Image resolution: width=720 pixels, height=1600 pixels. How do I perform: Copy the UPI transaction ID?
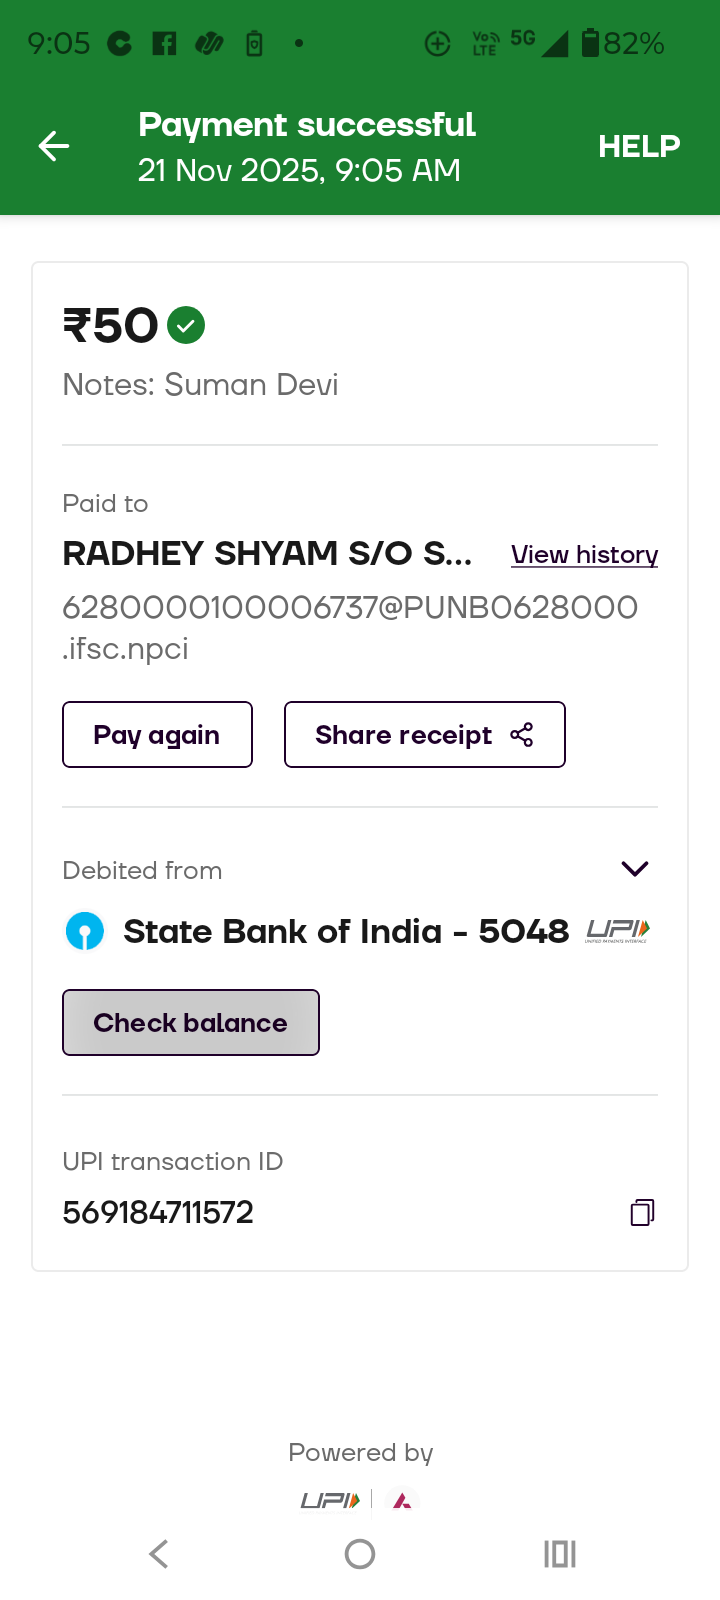tap(642, 1212)
